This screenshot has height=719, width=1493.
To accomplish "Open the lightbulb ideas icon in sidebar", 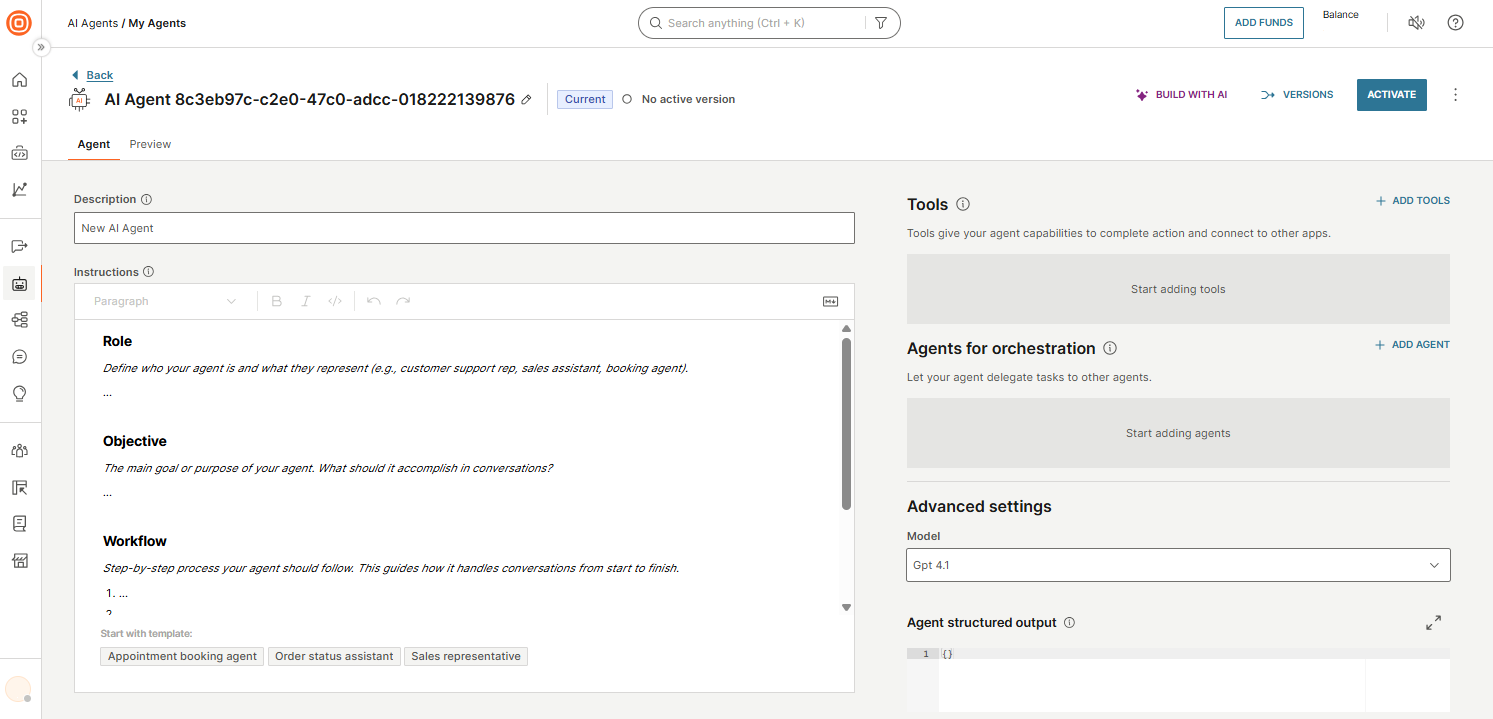I will pos(20,393).
